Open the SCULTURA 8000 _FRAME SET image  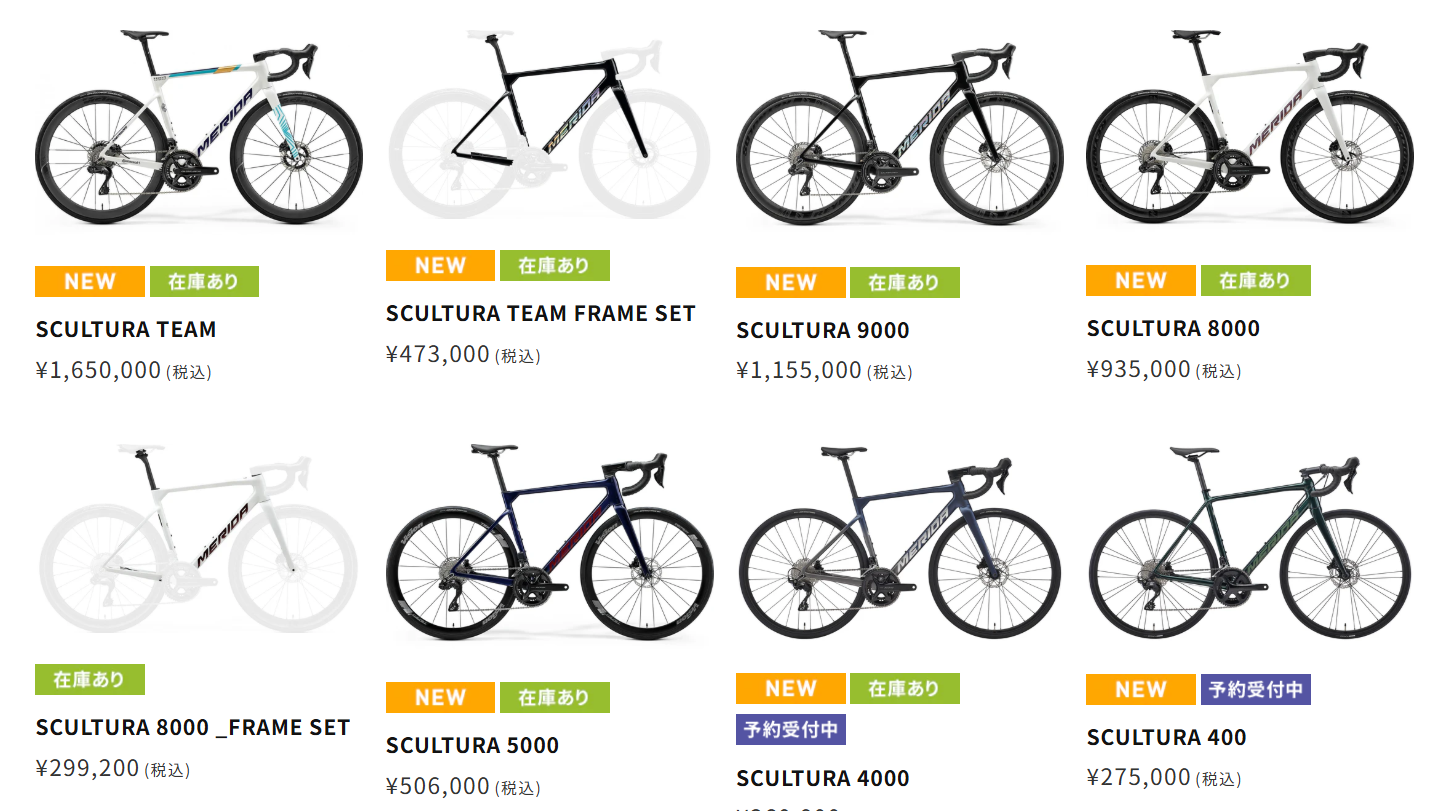(x=198, y=540)
